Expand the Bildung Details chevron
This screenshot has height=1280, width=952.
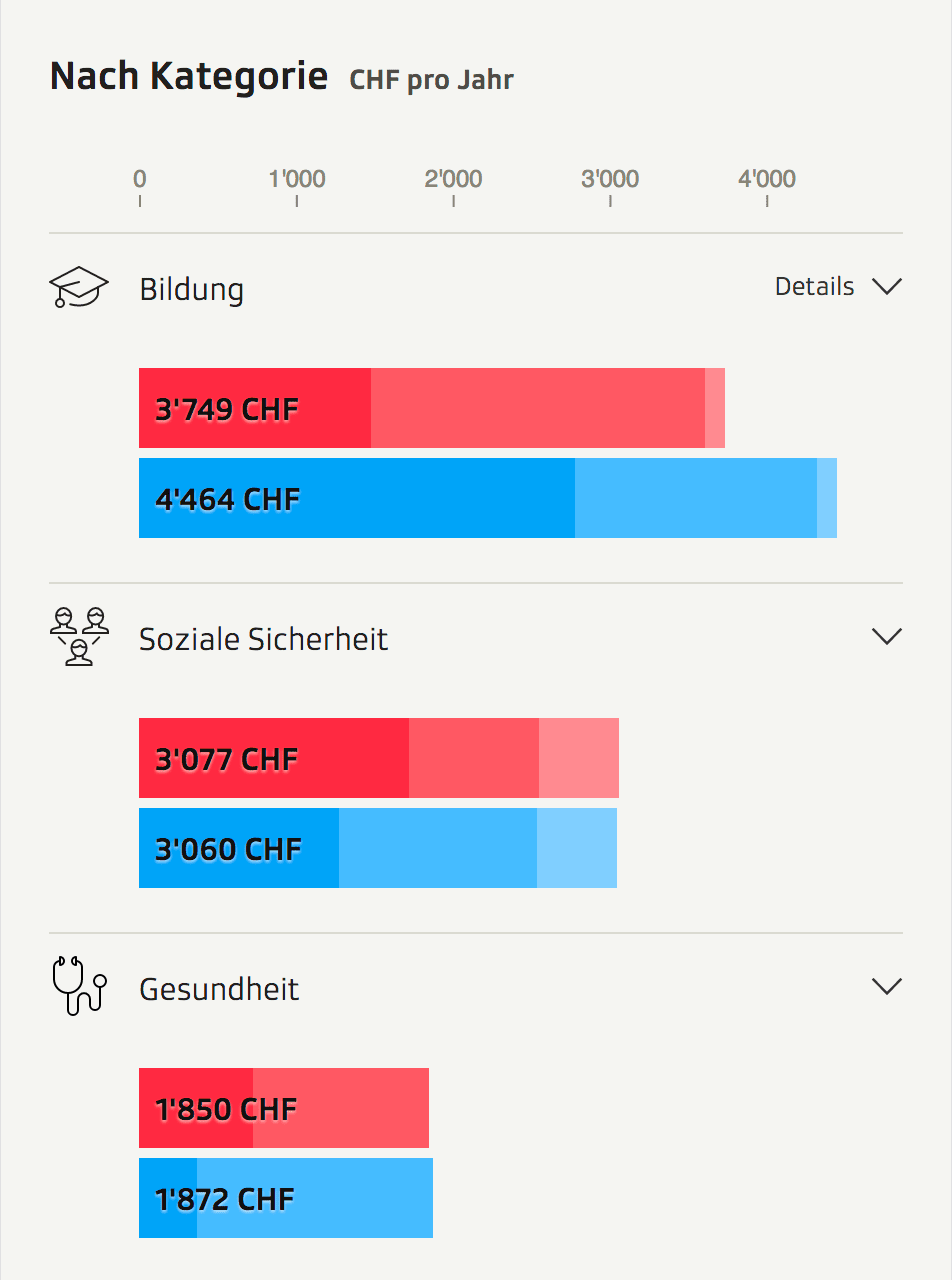[x=887, y=287]
